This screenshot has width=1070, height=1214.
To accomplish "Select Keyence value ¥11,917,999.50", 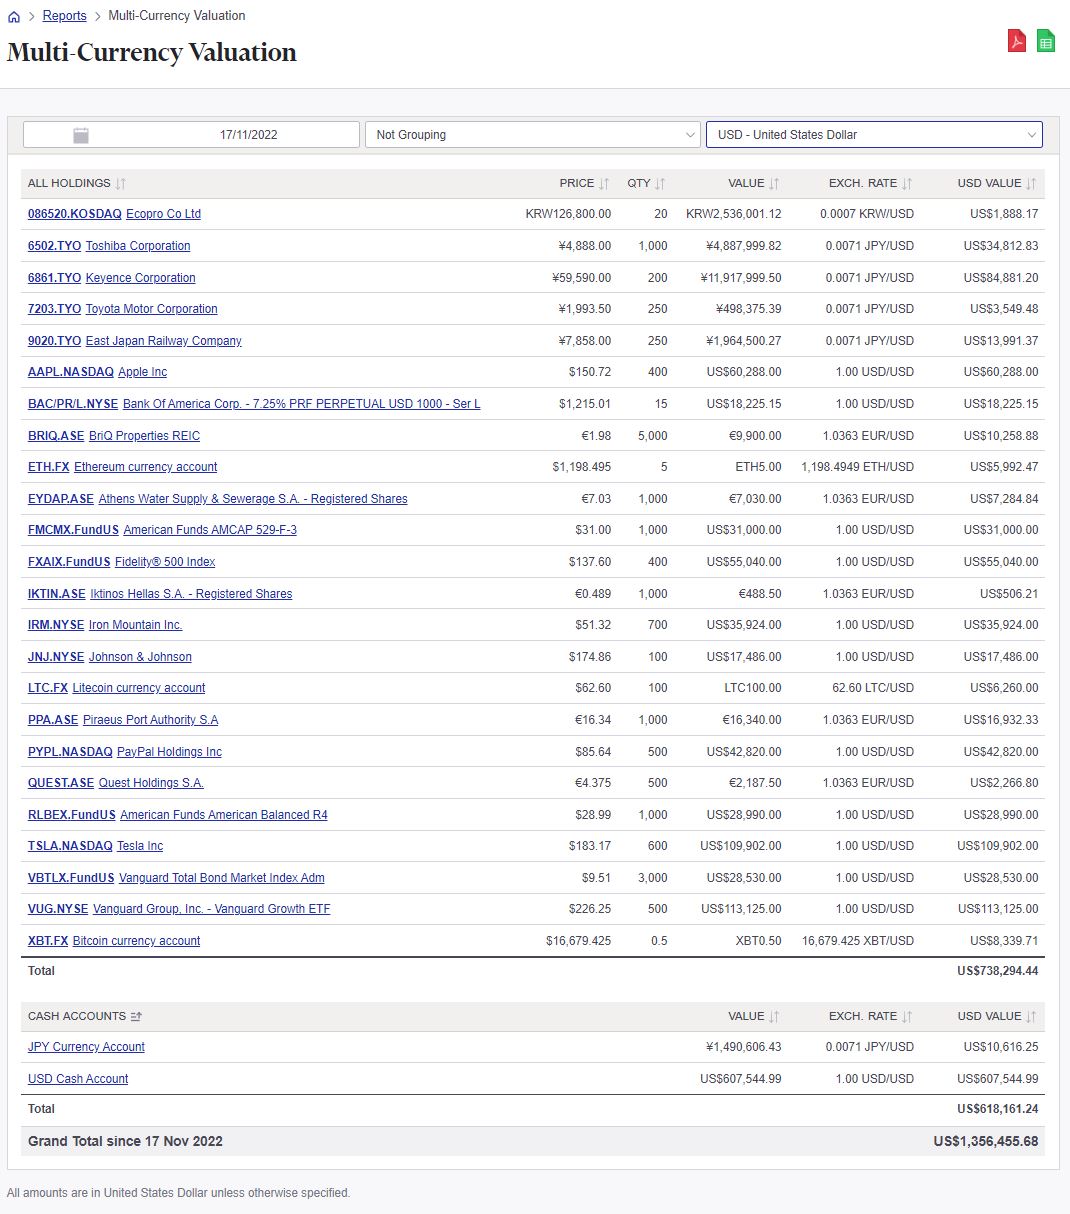I will pos(741,278).
